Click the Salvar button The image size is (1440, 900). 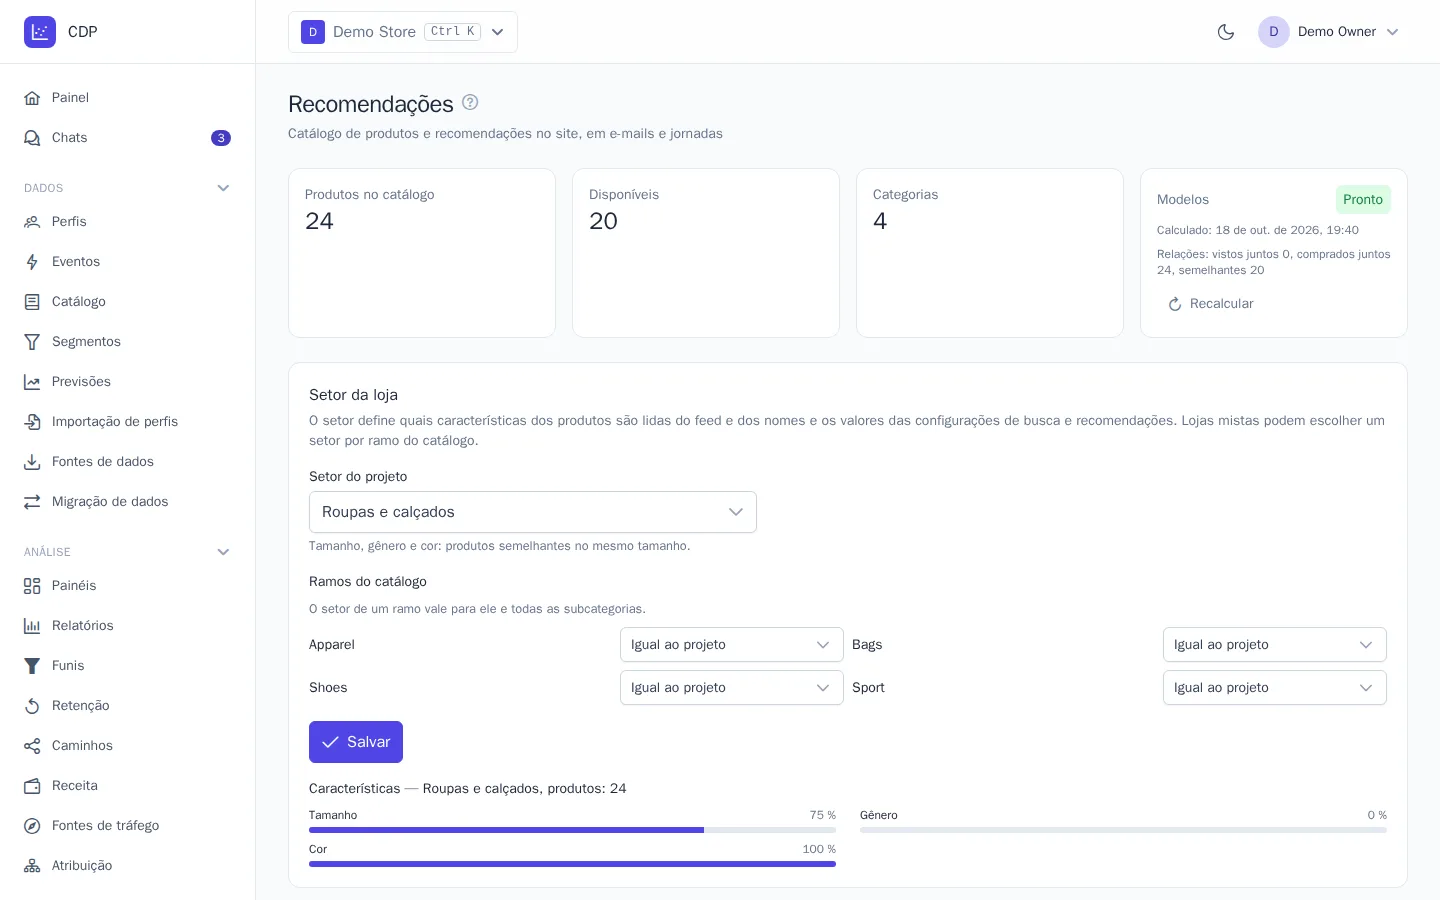pyautogui.click(x=356, y=742)
